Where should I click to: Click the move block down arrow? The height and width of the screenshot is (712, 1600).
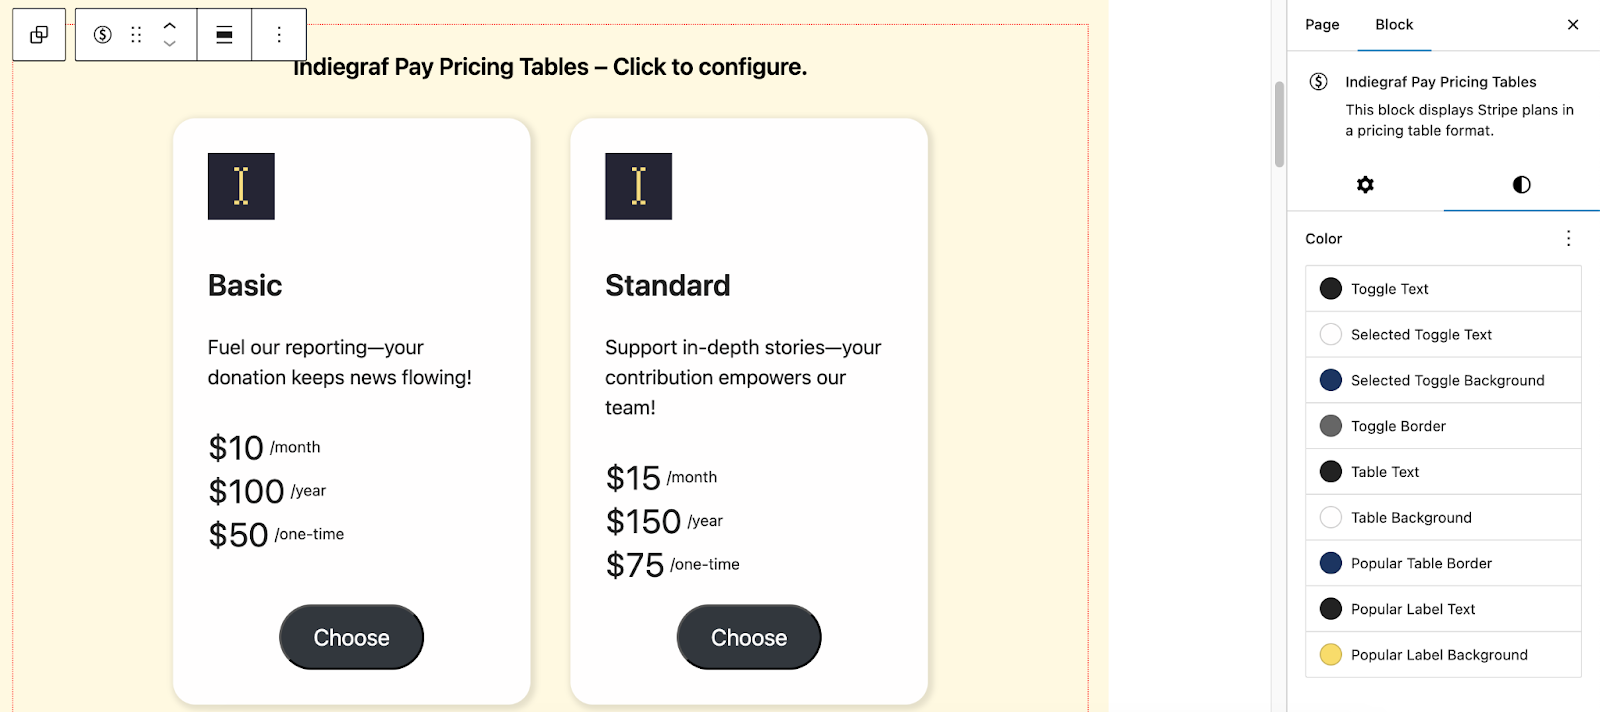(x=169, y=44)
